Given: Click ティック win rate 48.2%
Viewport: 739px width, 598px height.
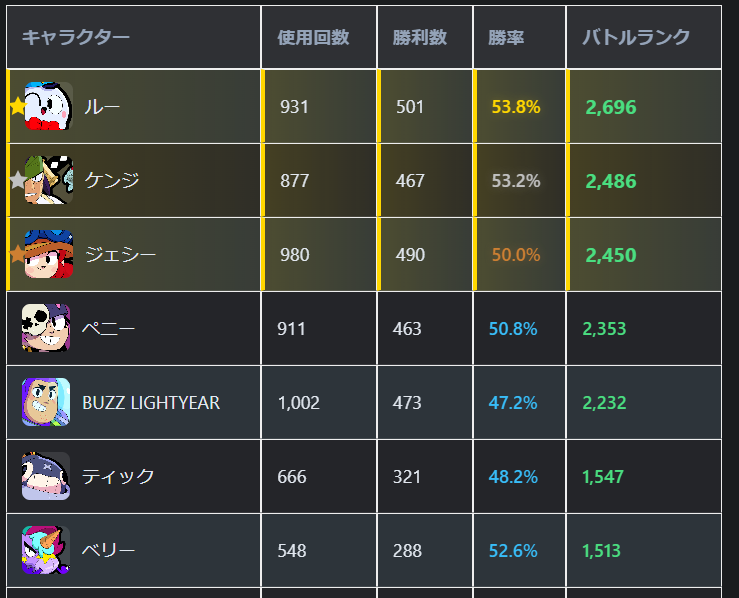Looking at the screenshot, I should point(513,477).
